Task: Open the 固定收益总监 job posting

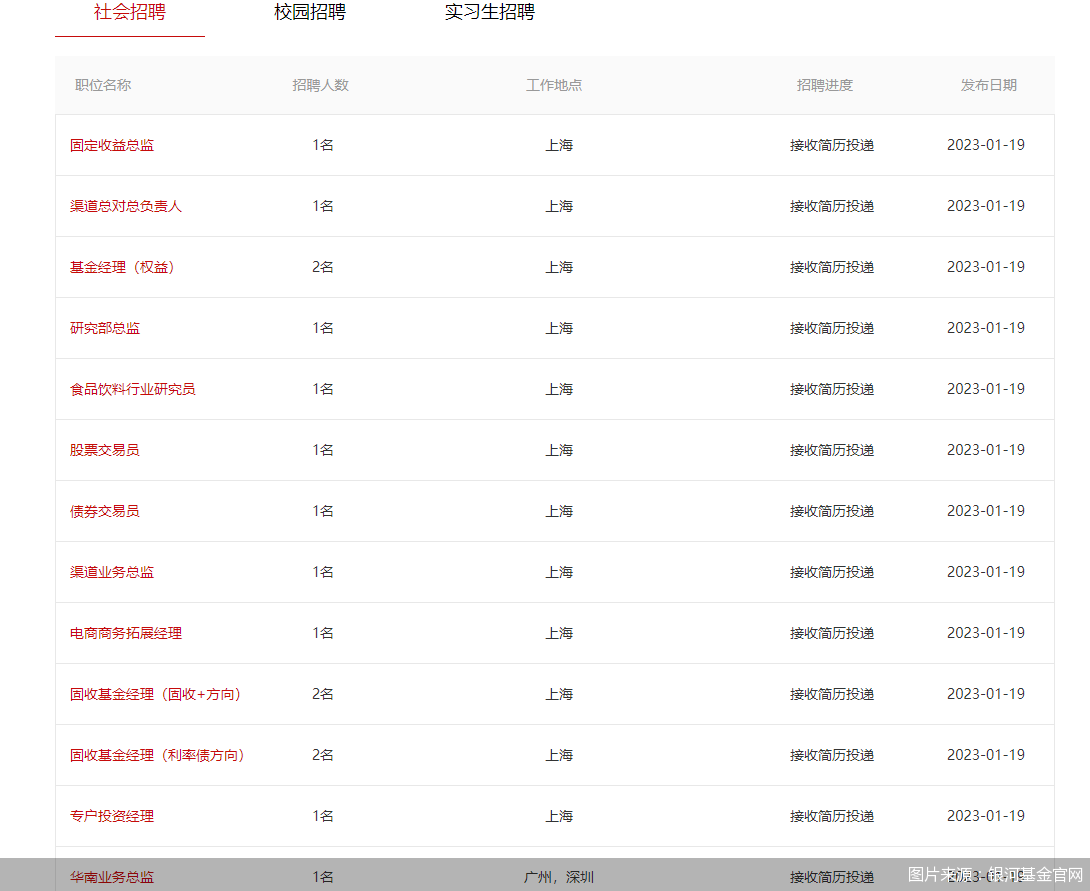Action: tap(112, 145)
